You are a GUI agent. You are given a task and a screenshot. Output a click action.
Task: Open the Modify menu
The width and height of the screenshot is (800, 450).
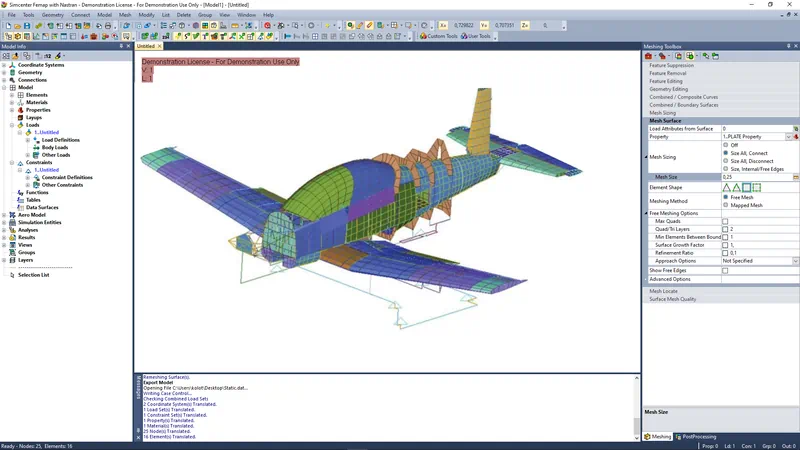pyautogui.click(x=146, y=15)
